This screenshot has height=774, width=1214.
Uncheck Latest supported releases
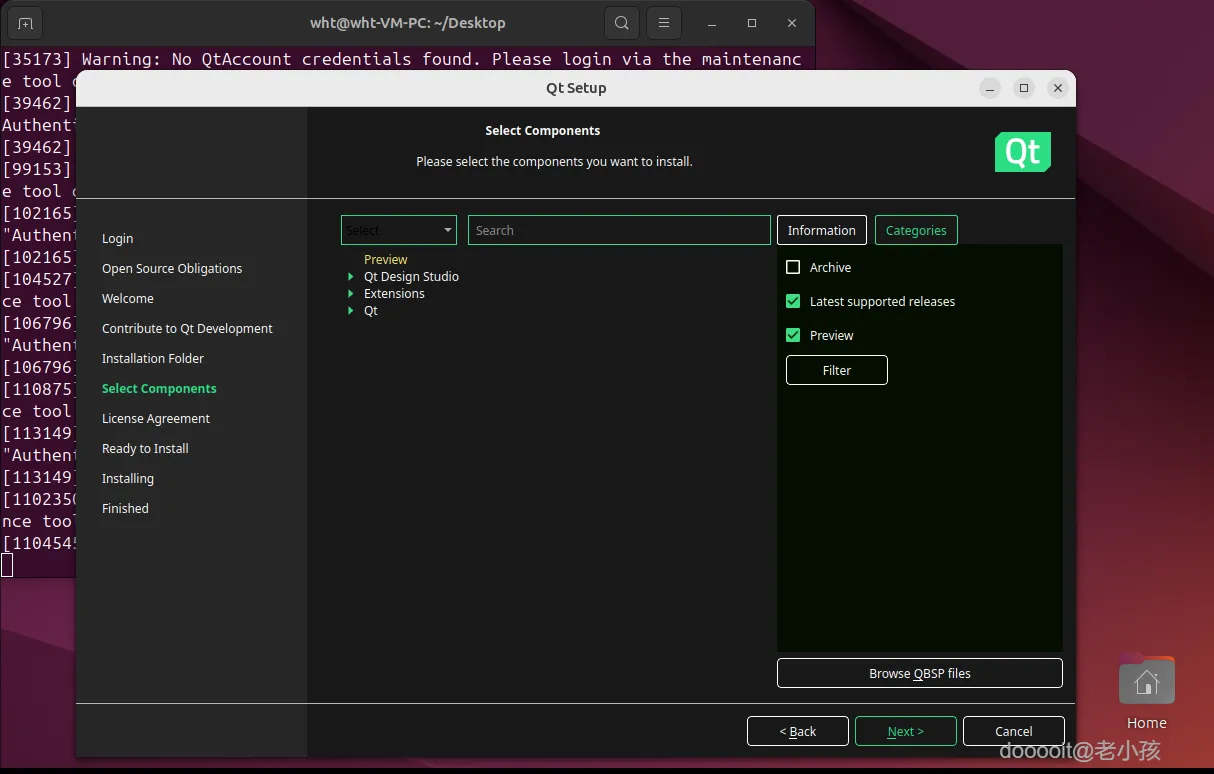(794, 301)
